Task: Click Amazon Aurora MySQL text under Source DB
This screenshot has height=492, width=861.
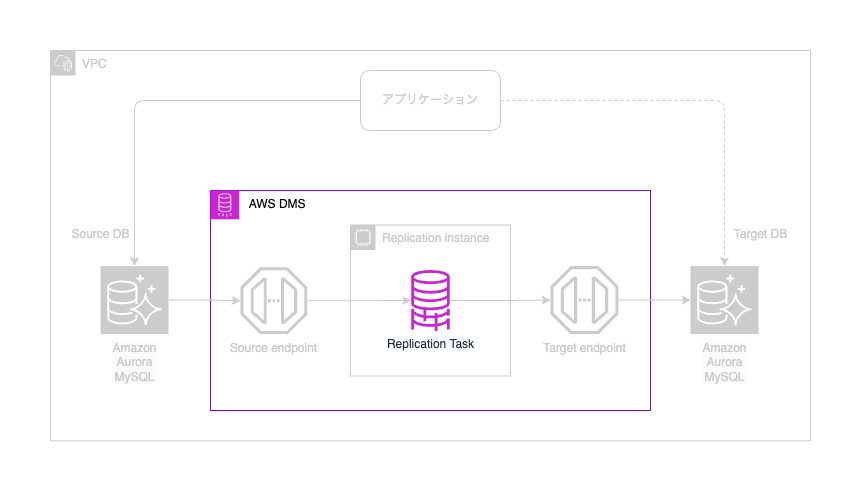Action: click(135, 362)
